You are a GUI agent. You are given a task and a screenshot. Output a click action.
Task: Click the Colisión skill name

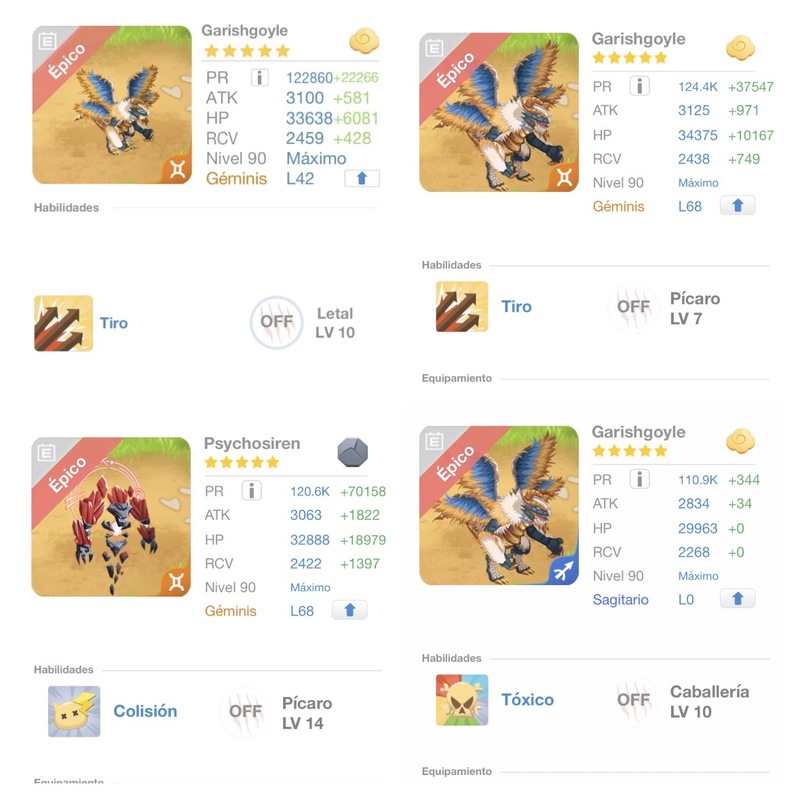coord(145,711)
